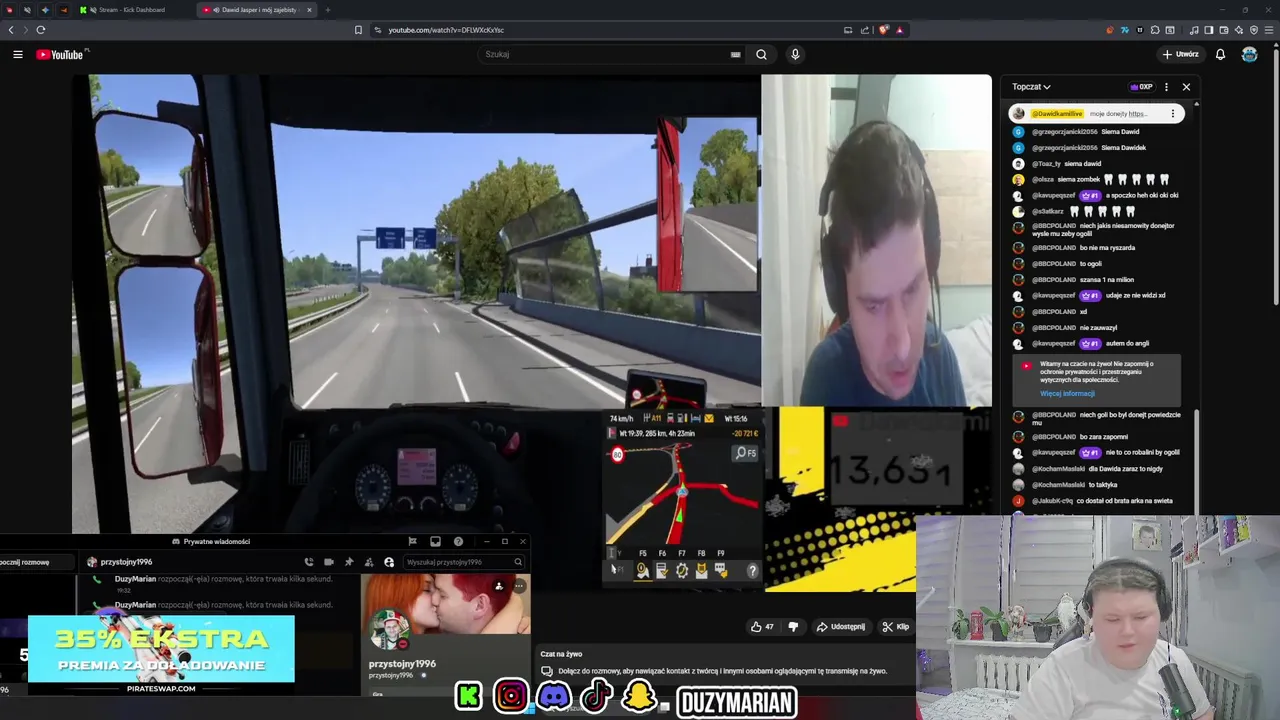Click the Utwórz create button
Image resolution: width=1280 pixels, height=720 pixels.
(1180, 54)
